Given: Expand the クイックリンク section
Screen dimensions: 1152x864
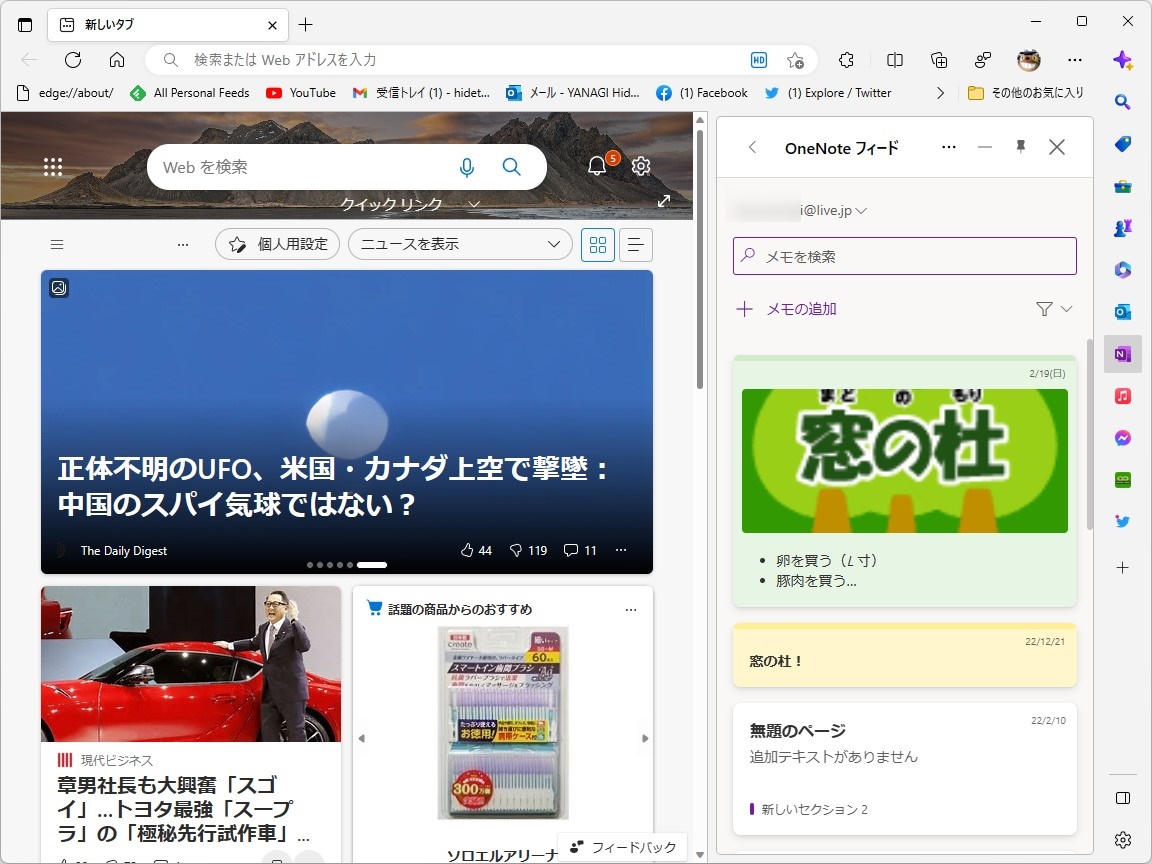Looking at the screenshot, I should [x=474, y=204].
